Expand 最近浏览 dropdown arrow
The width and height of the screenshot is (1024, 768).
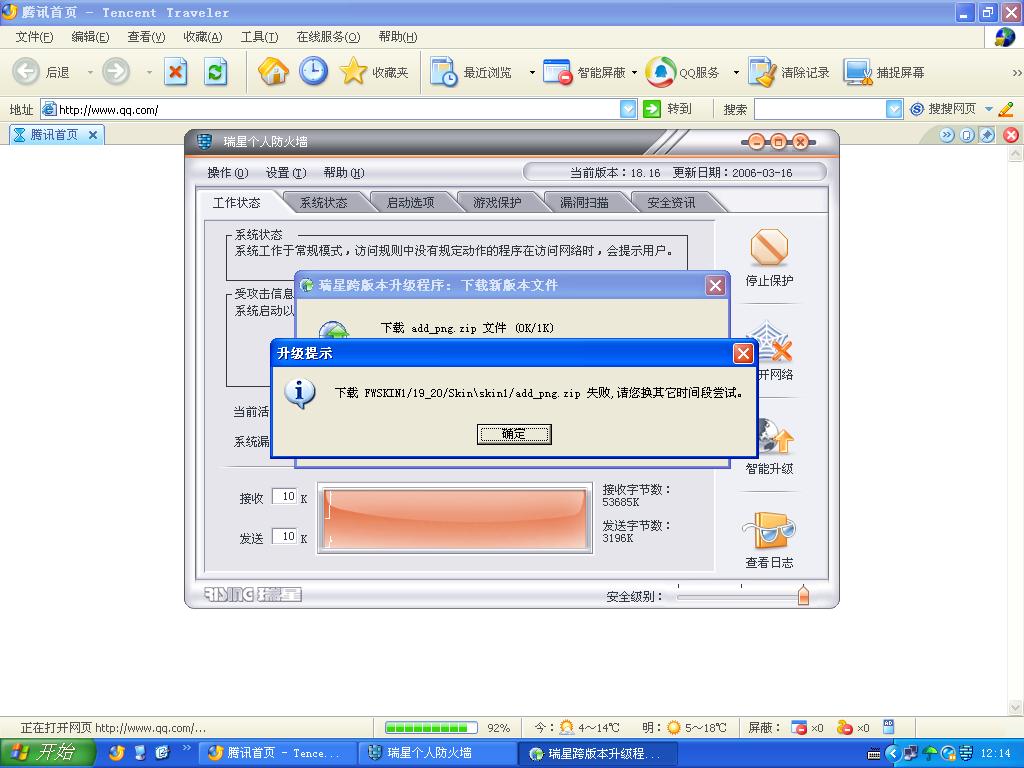pyautogui.click(x=532, y=72)
